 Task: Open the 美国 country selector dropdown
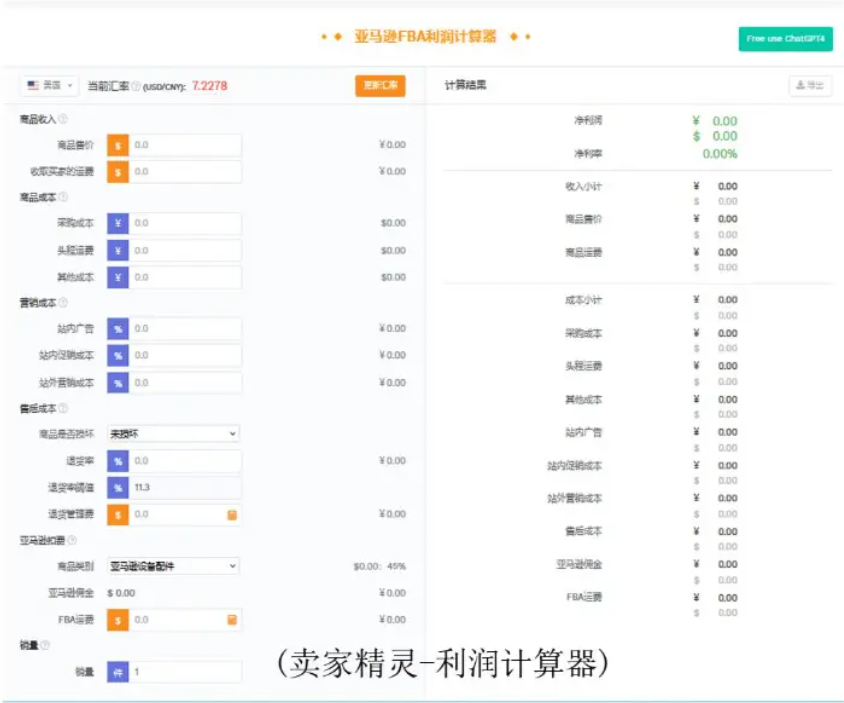pos(50,85)
